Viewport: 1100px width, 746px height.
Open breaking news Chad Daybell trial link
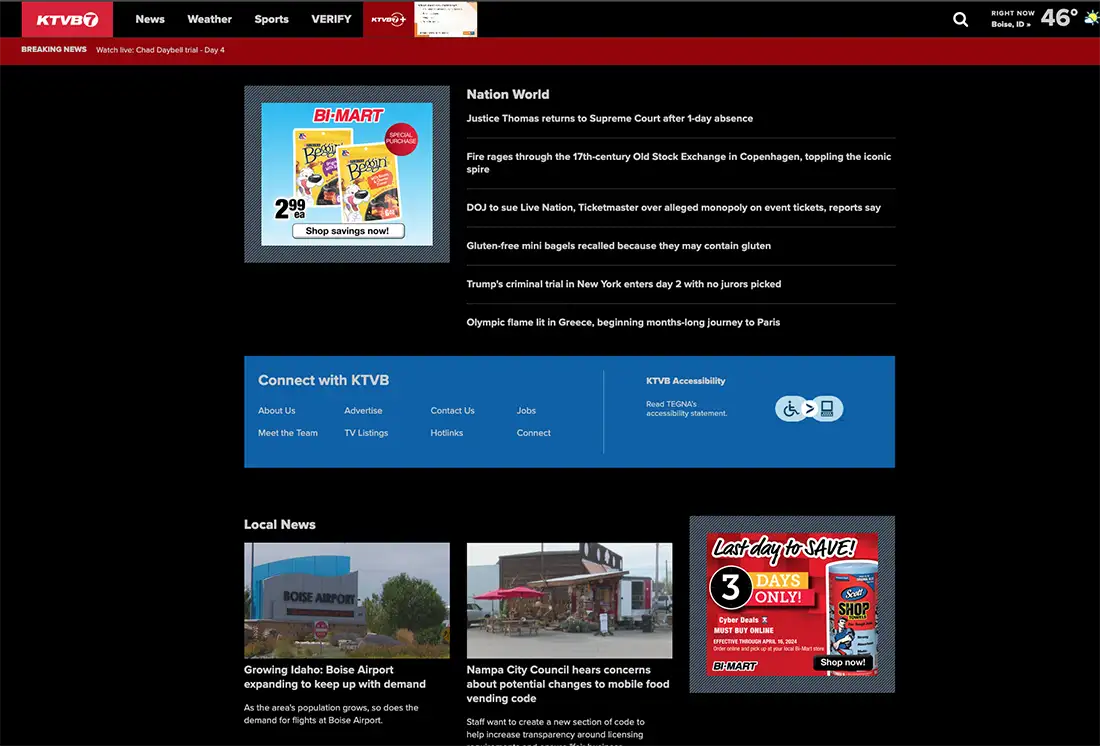pyautogui.click(x=160, y=50)
